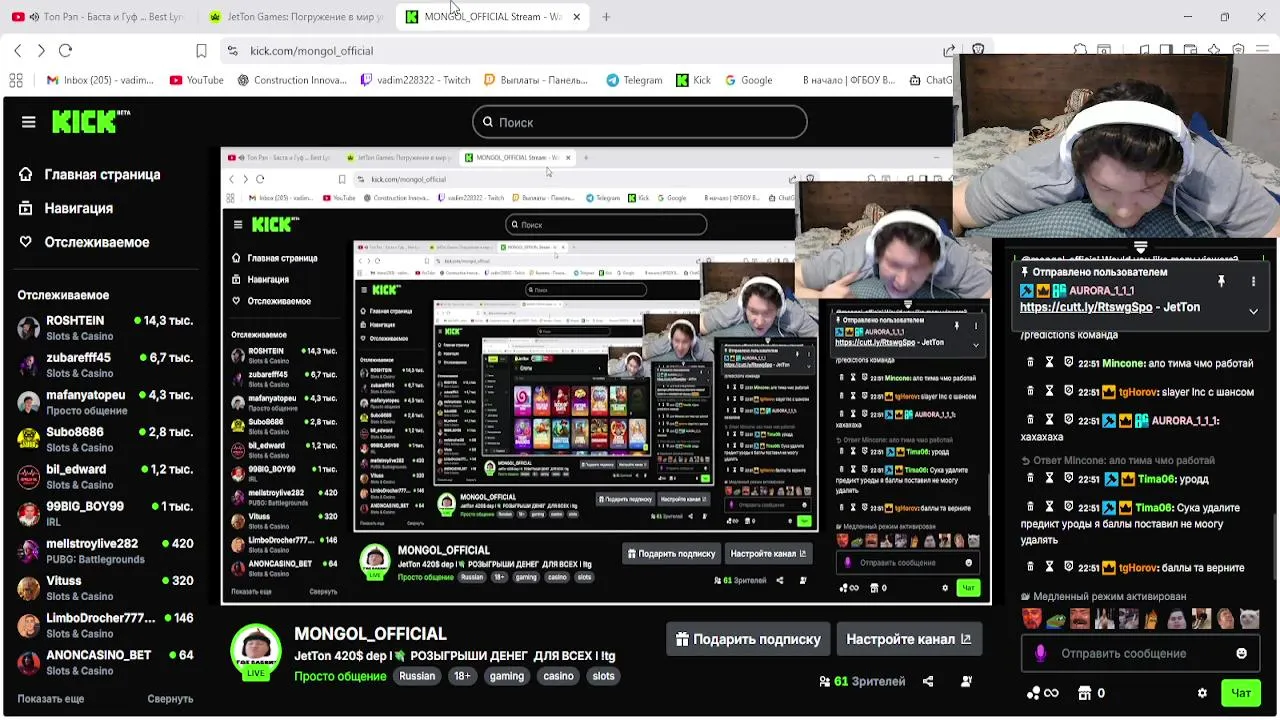1280x720 pixels.
Task: Click the purple microphone icon in chat input
Action: pos(1040,653)
